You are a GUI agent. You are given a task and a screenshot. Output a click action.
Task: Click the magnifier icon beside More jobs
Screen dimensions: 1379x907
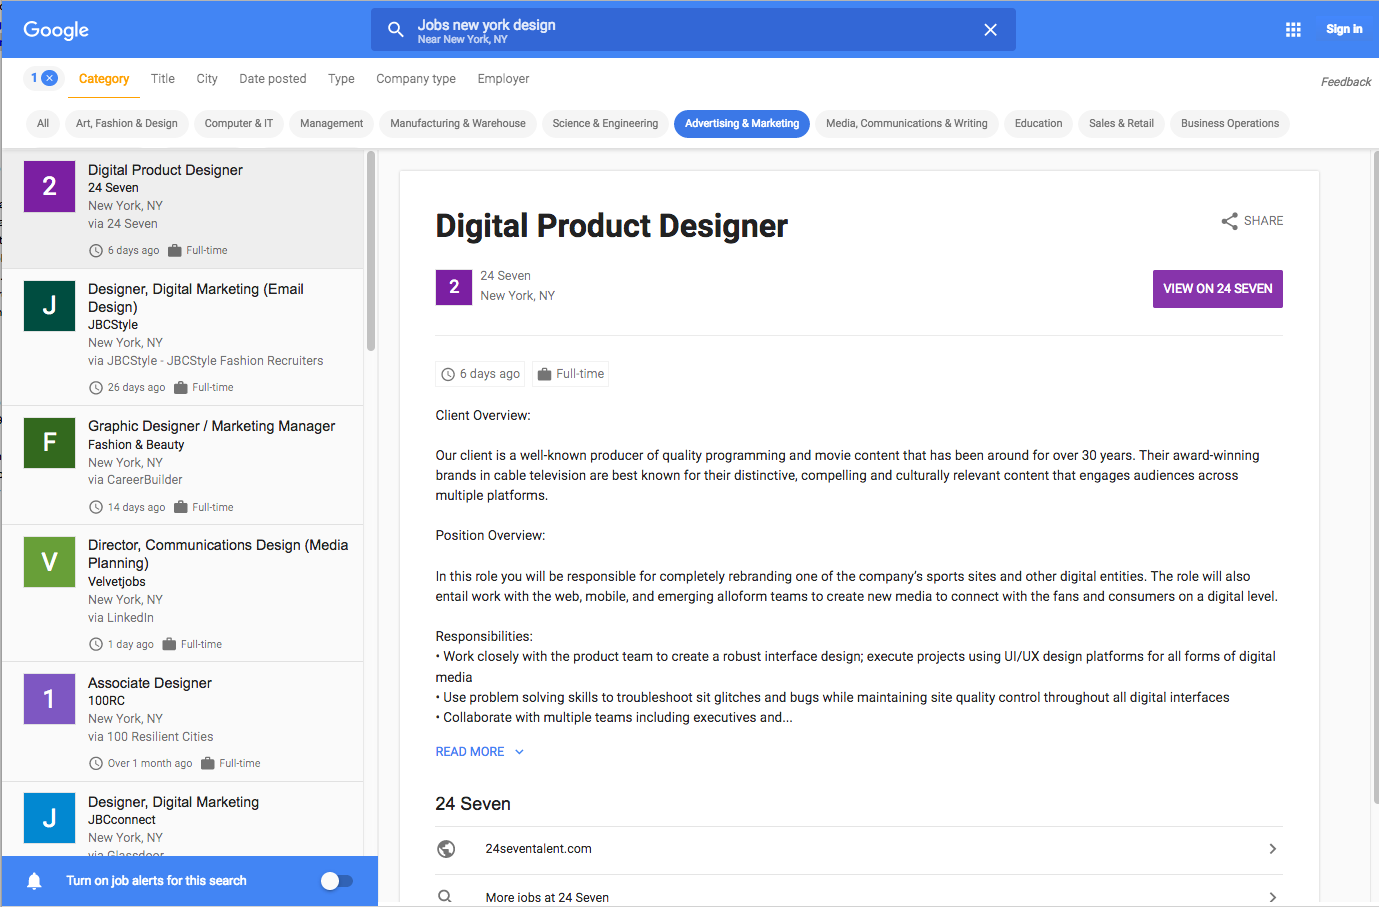tap(446, 897)
